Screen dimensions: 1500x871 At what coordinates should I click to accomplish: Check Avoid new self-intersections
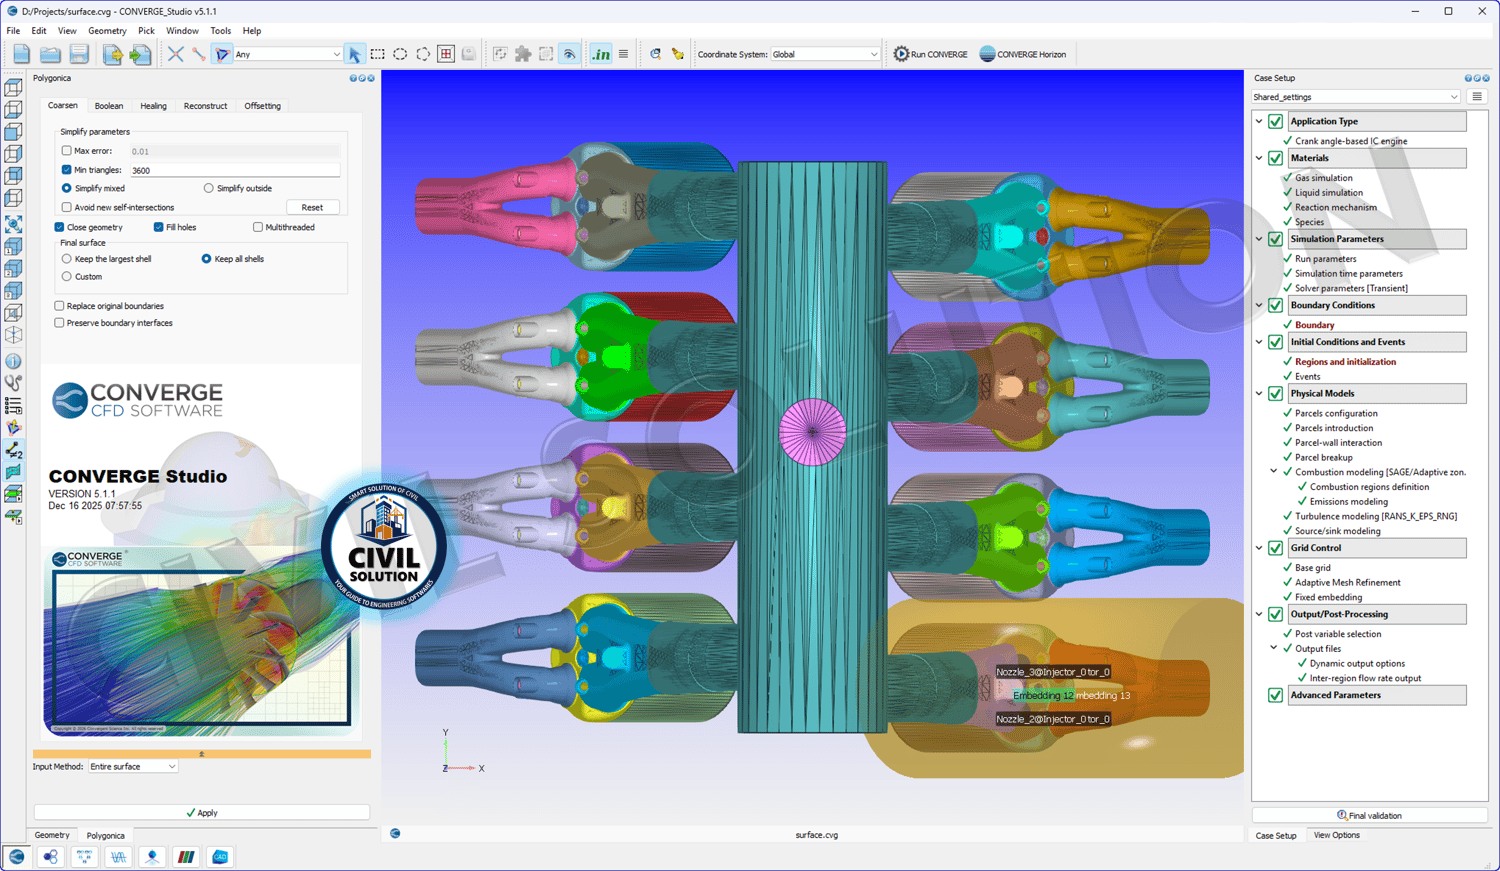click(67, 207)
